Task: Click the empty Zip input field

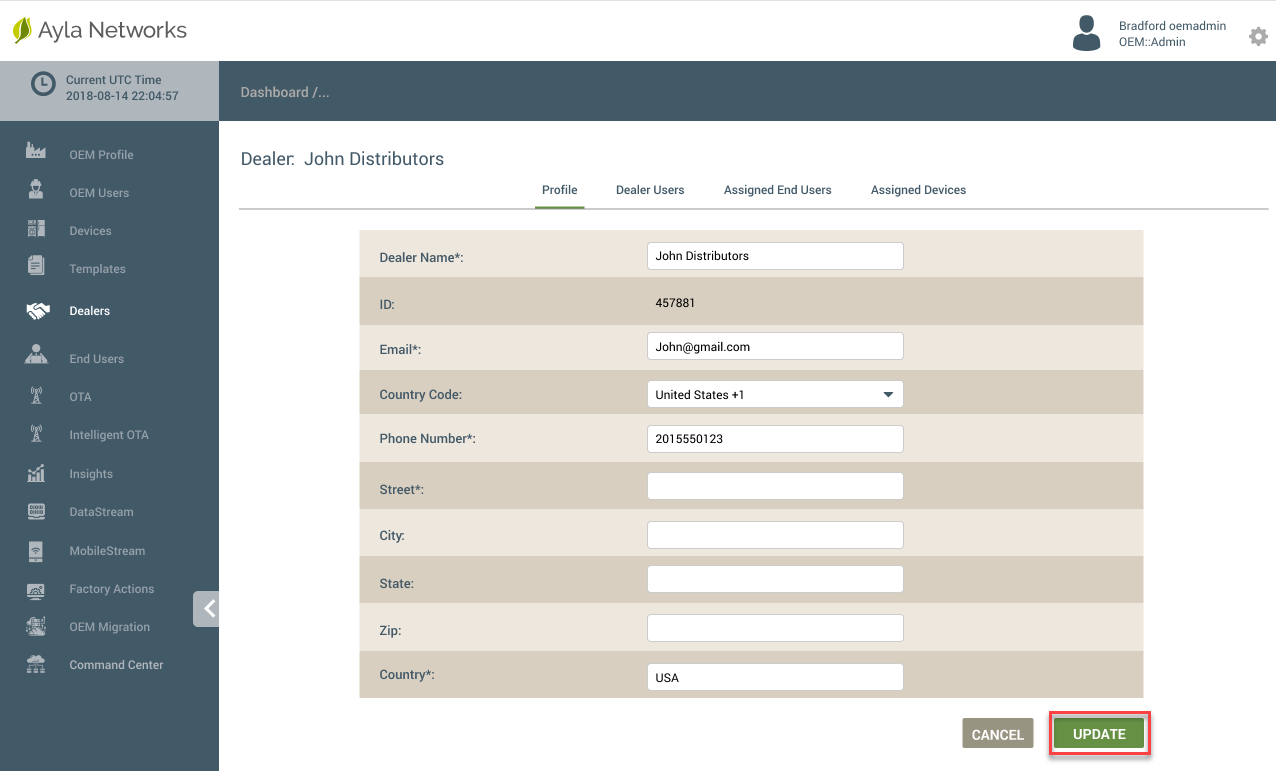Action: tap(775, 628)
